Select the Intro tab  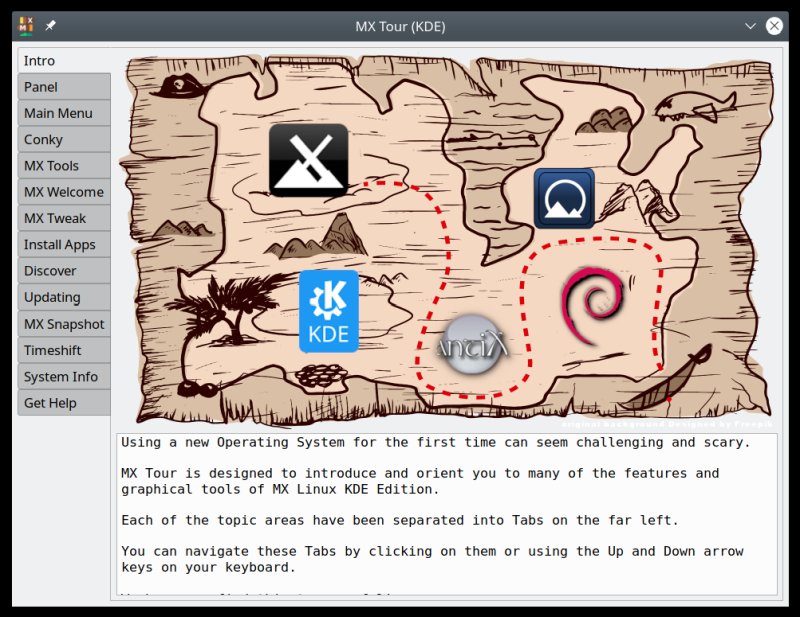(x=64, y=61)
